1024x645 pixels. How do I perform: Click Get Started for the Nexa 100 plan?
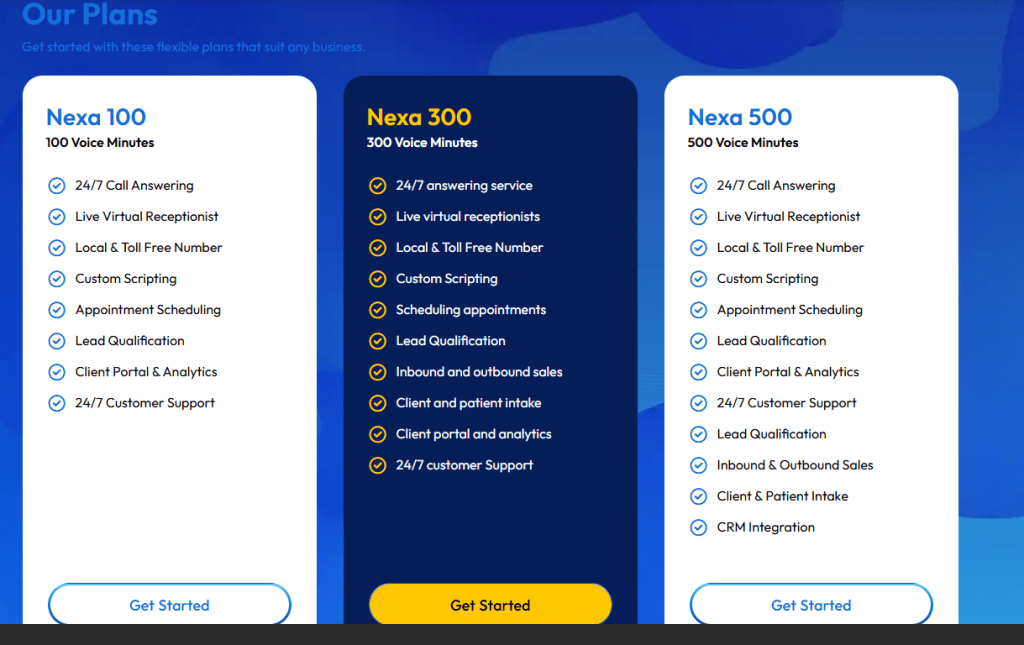(x=169, y=604)
